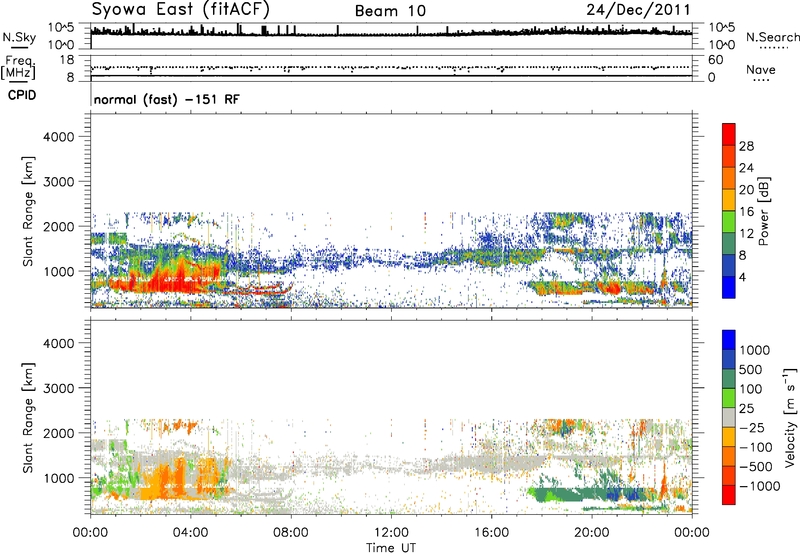Click the '1000' velocity scale value
The height and width of the screenshot is (554, 800).
[754, 350]
